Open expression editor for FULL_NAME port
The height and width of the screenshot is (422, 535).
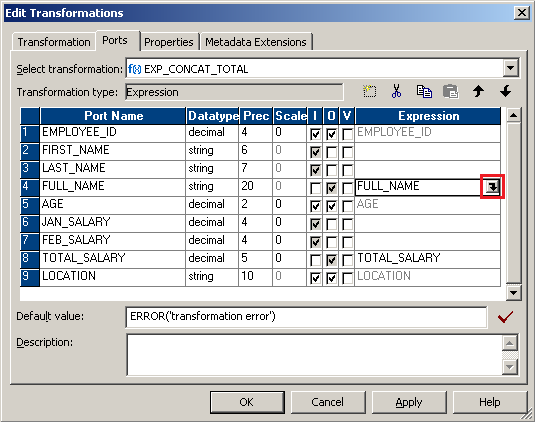point(492,186)
